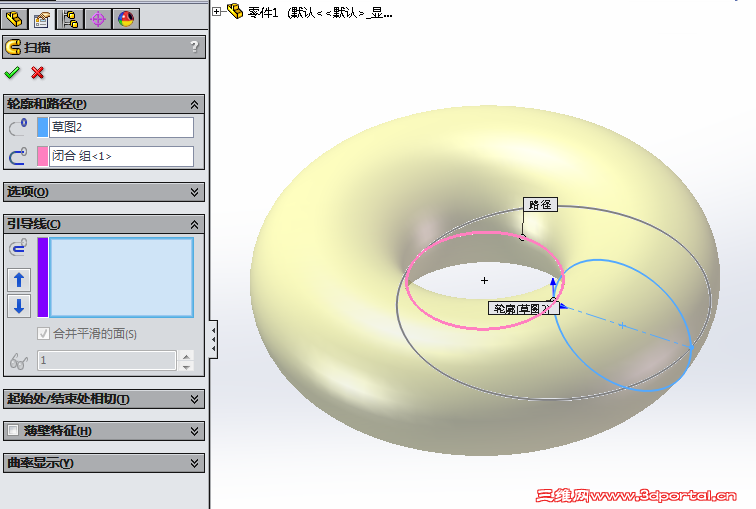Click the panel collapse handle on divider
This screenshot has width=756, height=509.
[213, 339]
